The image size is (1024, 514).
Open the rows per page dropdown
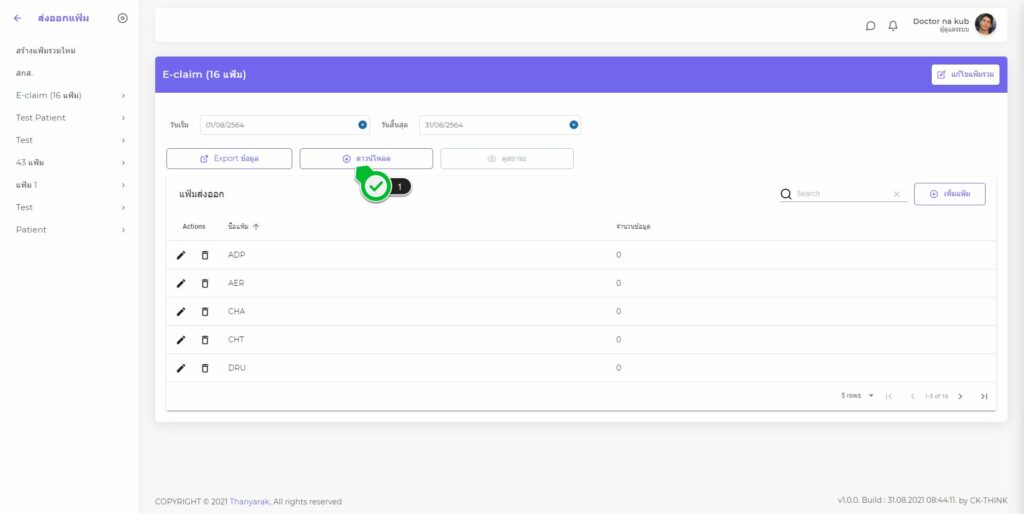[x=858, y=396]
